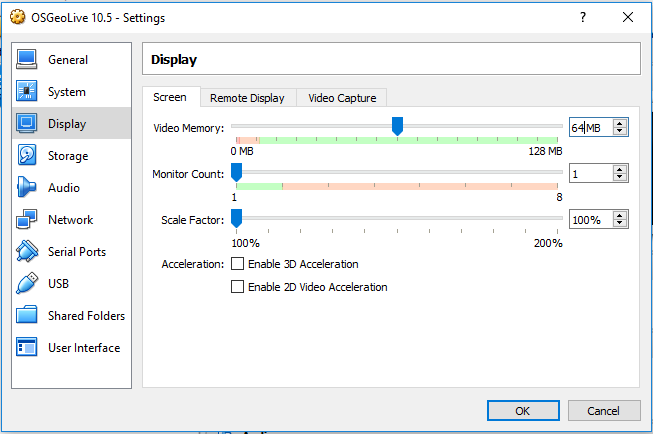Open Network via its monitors icon
653x434 pixels.
pyautogui.click(x=27, y=219)
